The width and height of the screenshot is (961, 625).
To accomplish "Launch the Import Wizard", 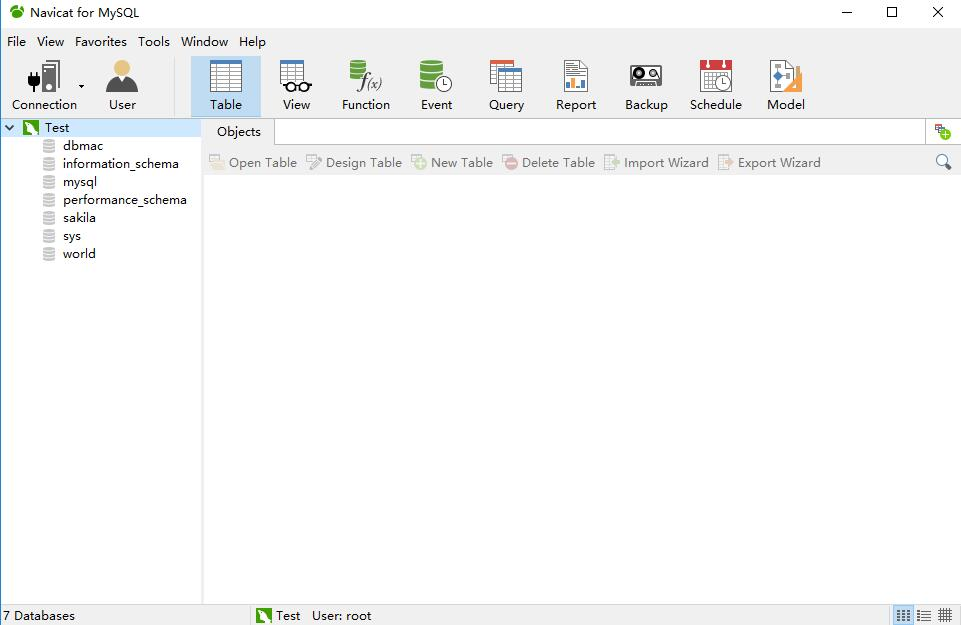I will [656, 162].
